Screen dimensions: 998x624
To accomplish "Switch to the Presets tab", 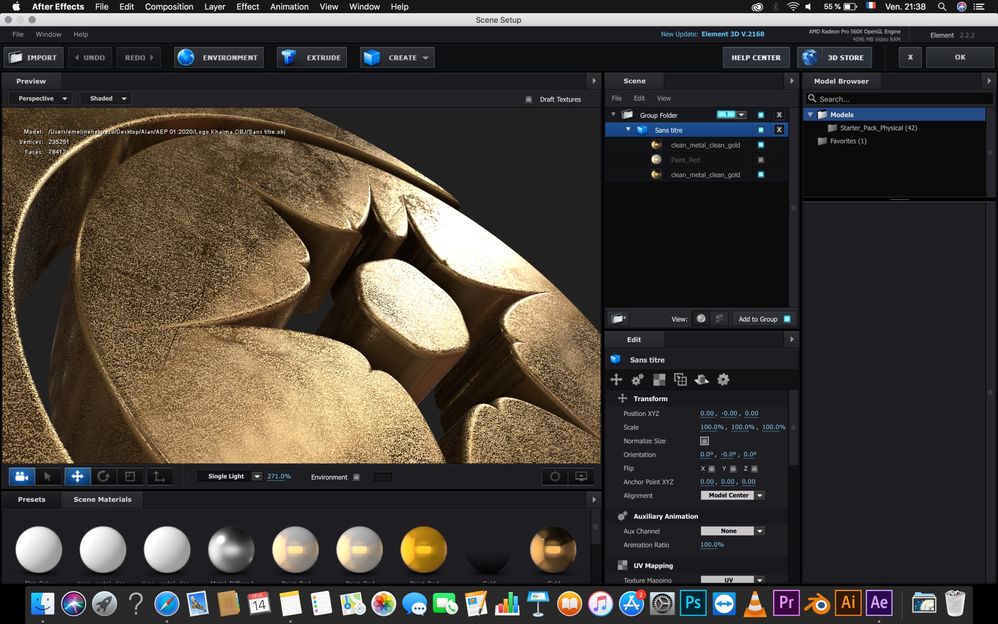I will [32, 499].
